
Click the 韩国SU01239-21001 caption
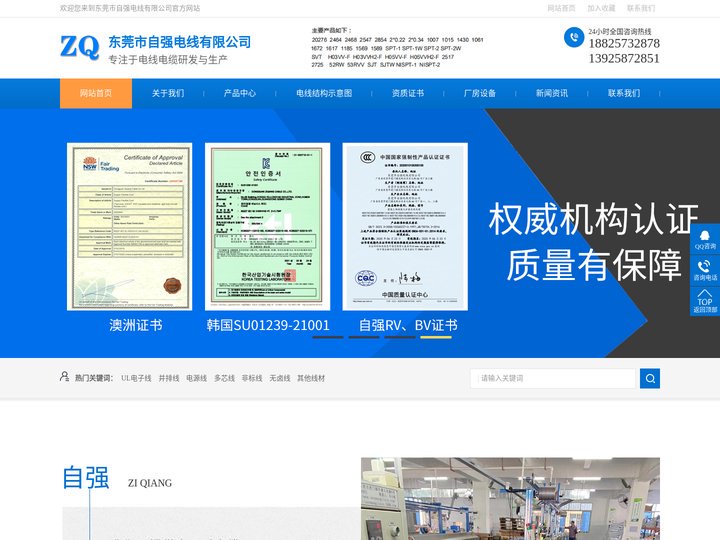[x=268, y=325]
